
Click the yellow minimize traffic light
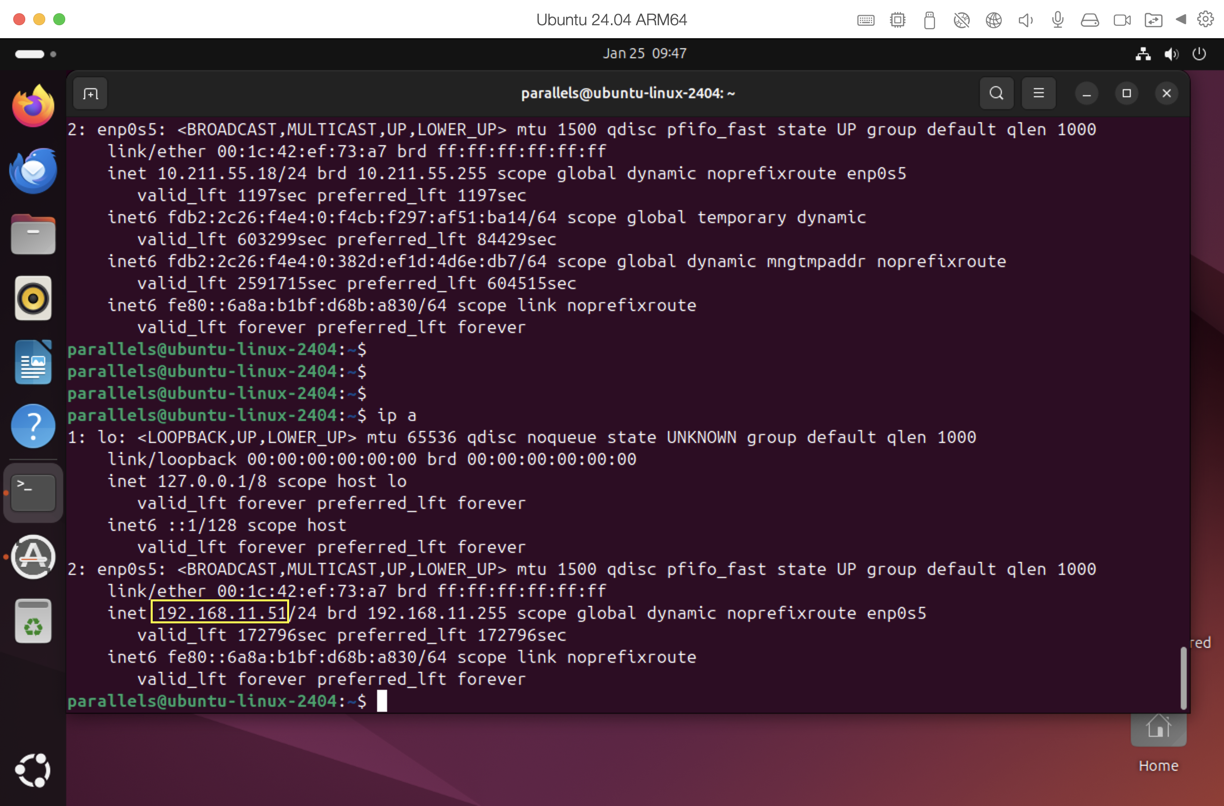click(39, 20)
